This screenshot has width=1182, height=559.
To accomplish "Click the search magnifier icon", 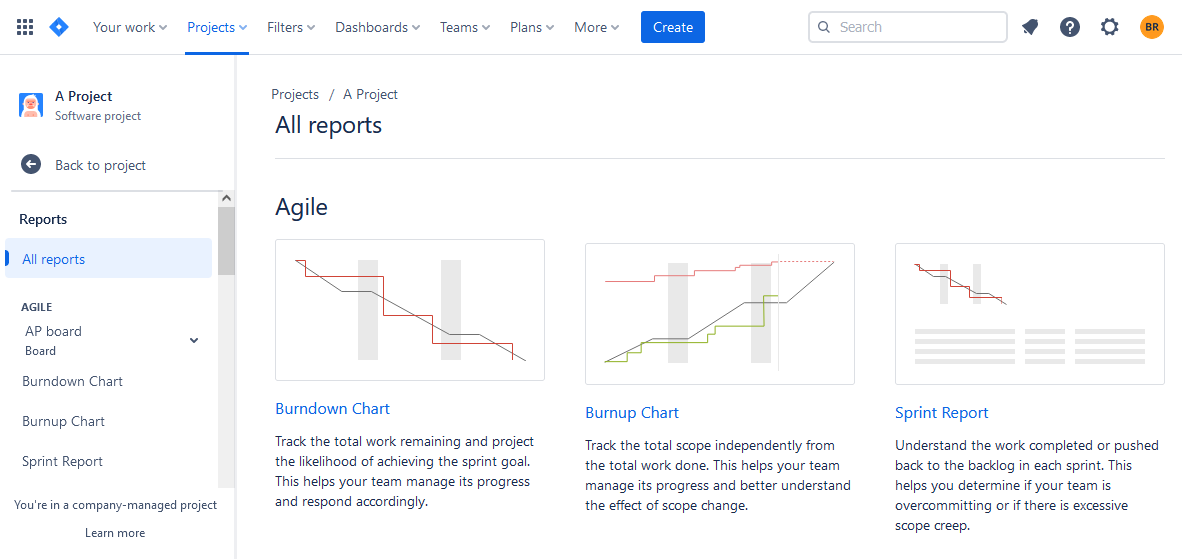I will tap(825, 27).
